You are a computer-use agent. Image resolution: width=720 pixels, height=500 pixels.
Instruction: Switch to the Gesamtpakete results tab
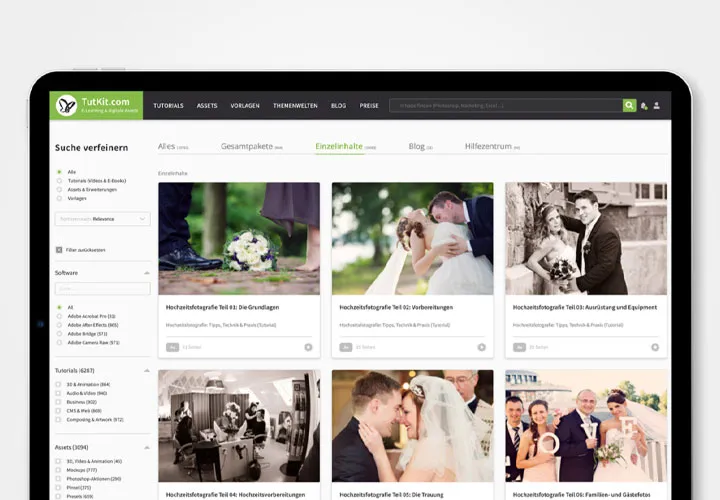click(x=252, y=146)
